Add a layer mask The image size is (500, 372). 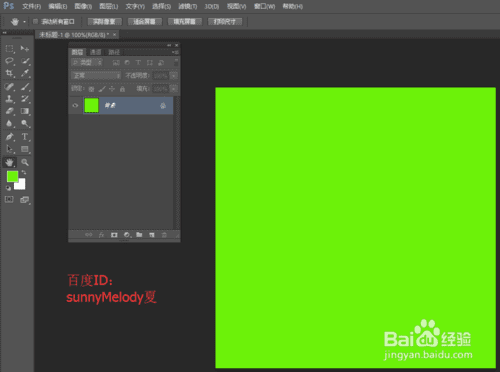tap(114, 235)
